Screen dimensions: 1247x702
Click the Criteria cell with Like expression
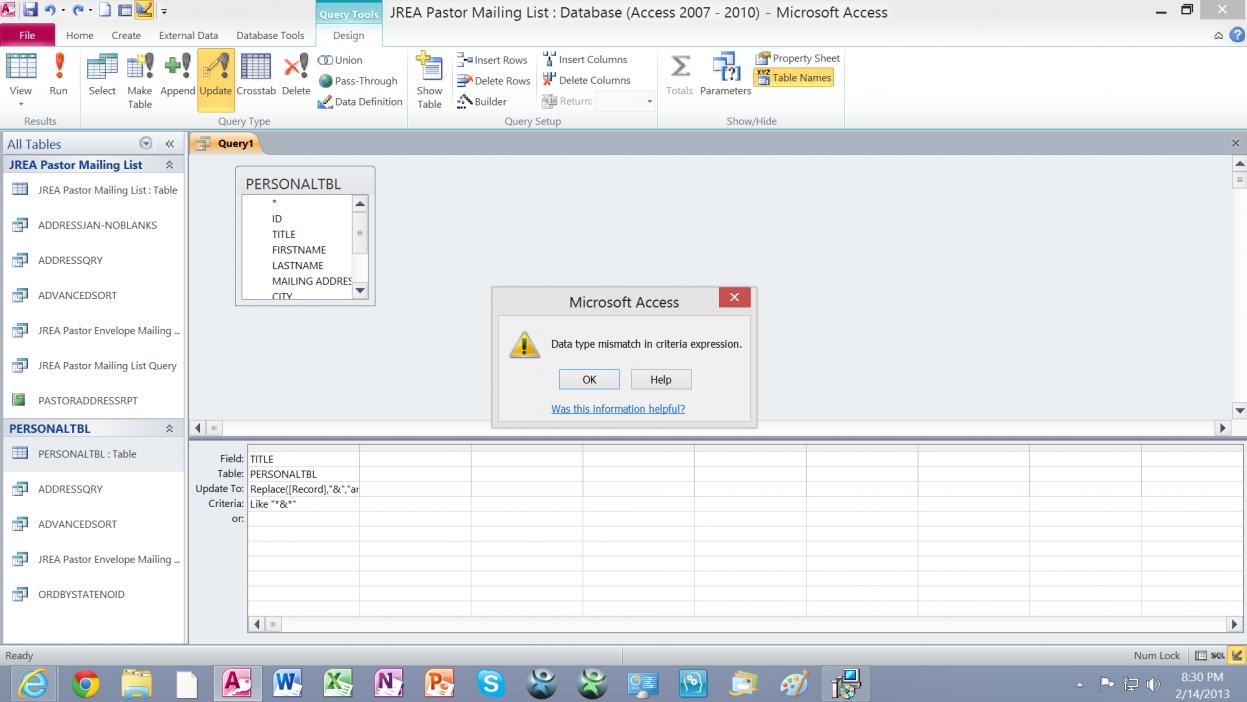[x=303, y=504]
